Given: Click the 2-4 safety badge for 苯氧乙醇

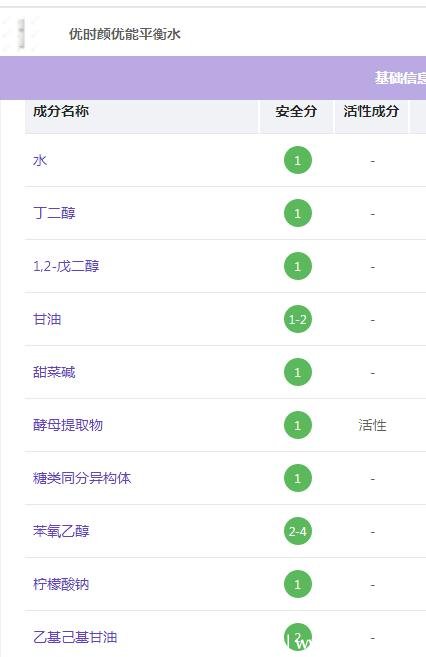Looking at the screenshot, I should tap(297, 531).
